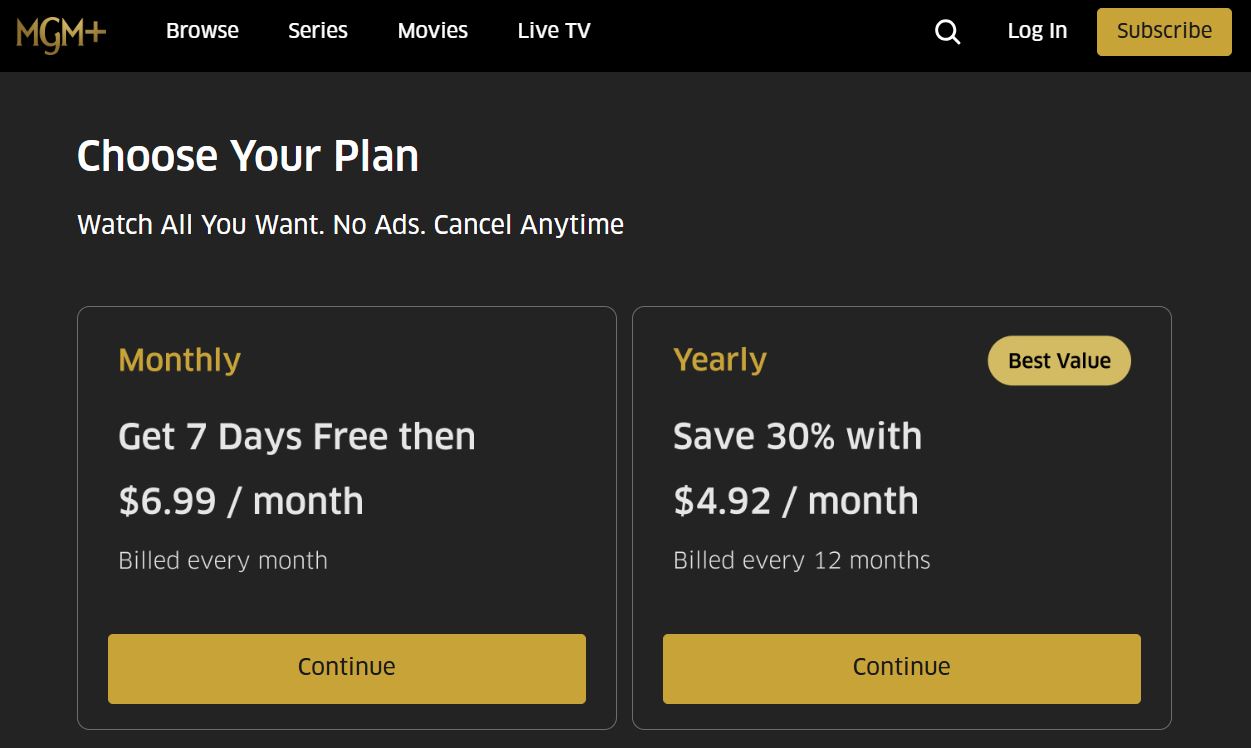
Task: Click the Log In link
Action: click(x=1037, y=31)
